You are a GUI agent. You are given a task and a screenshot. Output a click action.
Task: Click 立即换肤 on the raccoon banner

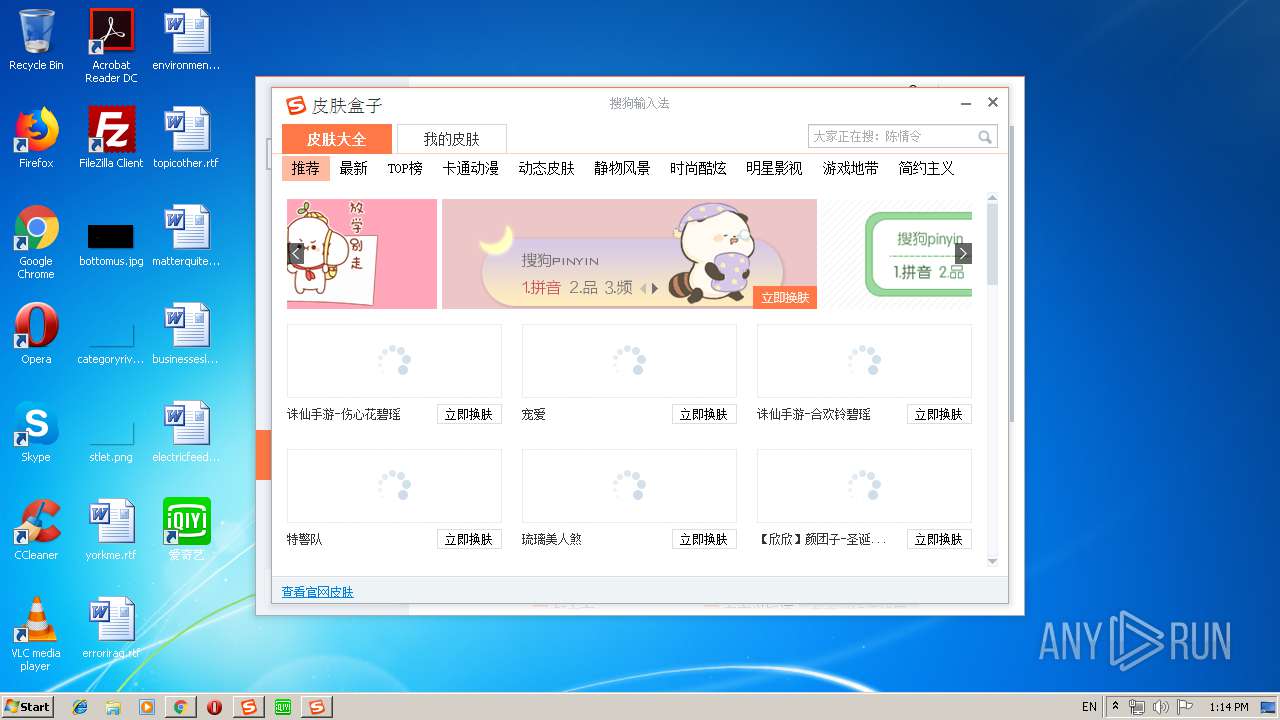(x=785, y=297)
